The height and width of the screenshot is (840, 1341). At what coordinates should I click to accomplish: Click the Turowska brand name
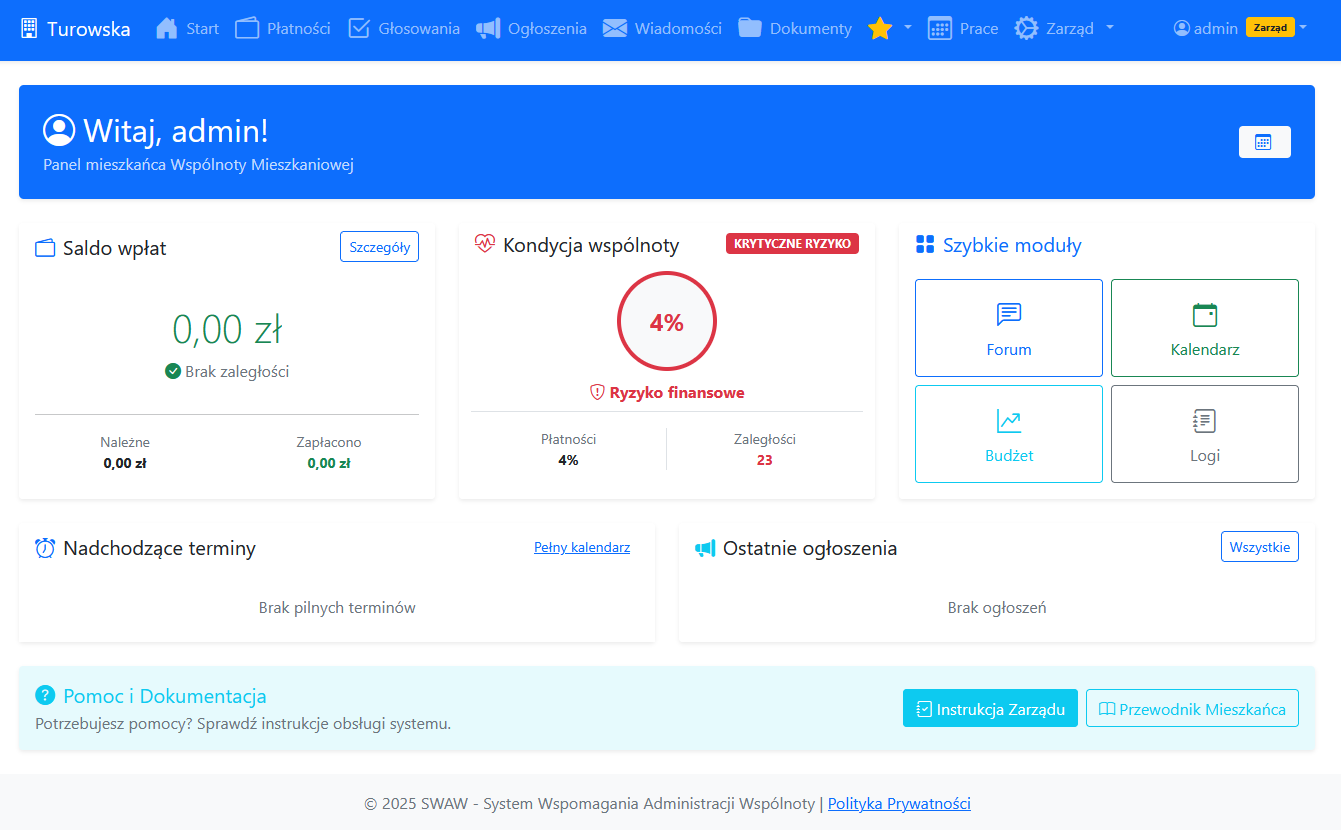(89, 28)
